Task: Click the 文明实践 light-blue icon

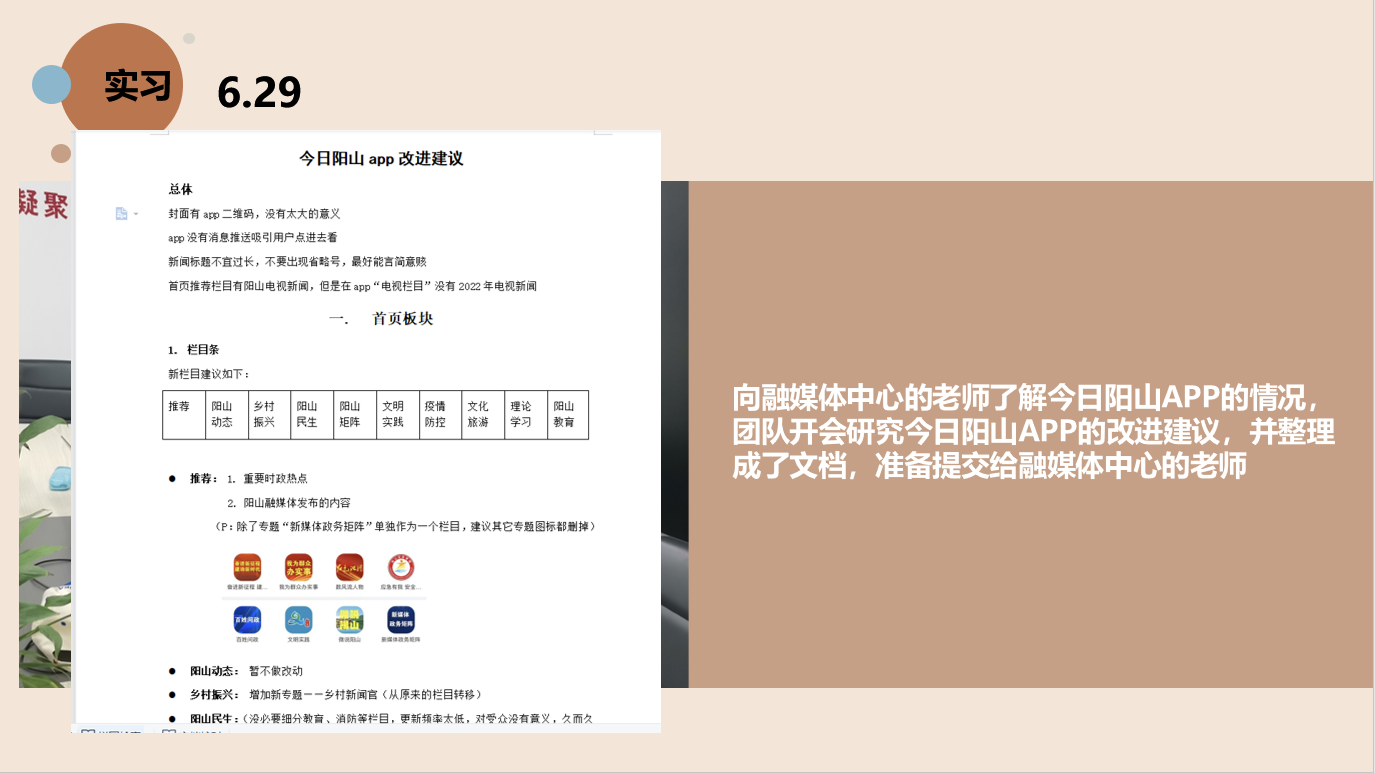Action: point(299,620)
